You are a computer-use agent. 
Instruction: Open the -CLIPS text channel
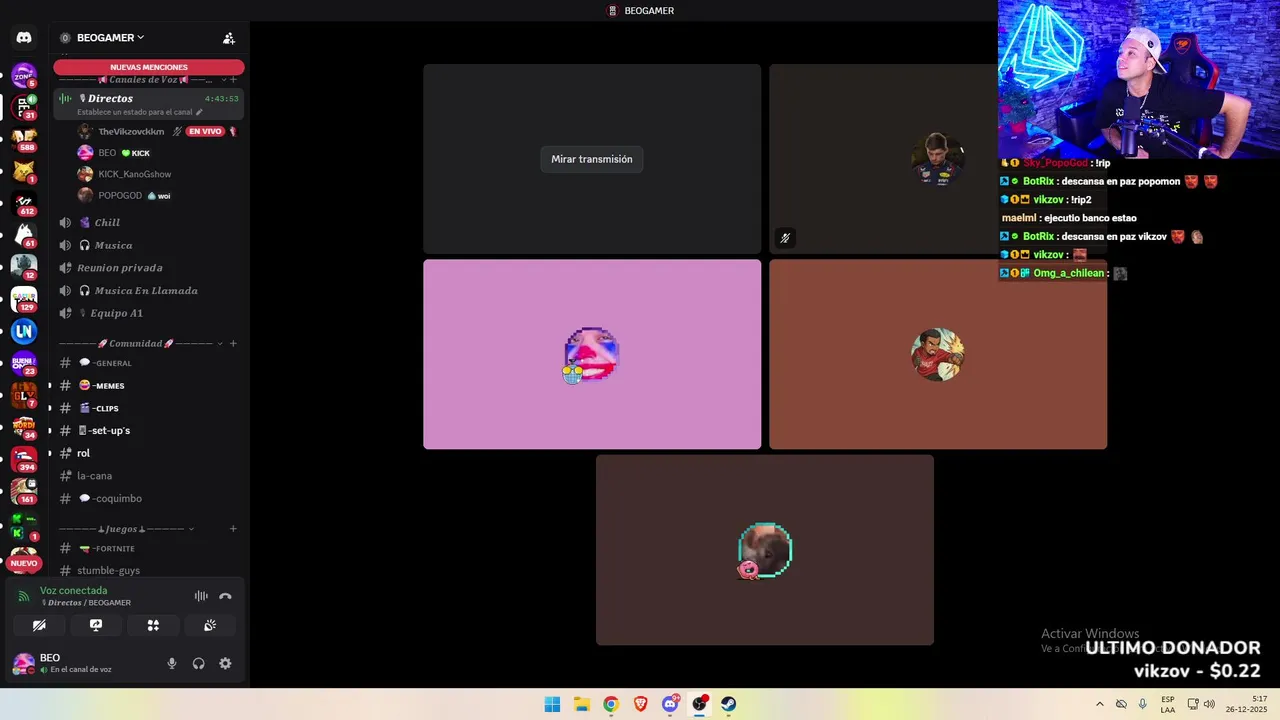pyautogui.click(x=149, y=408)
